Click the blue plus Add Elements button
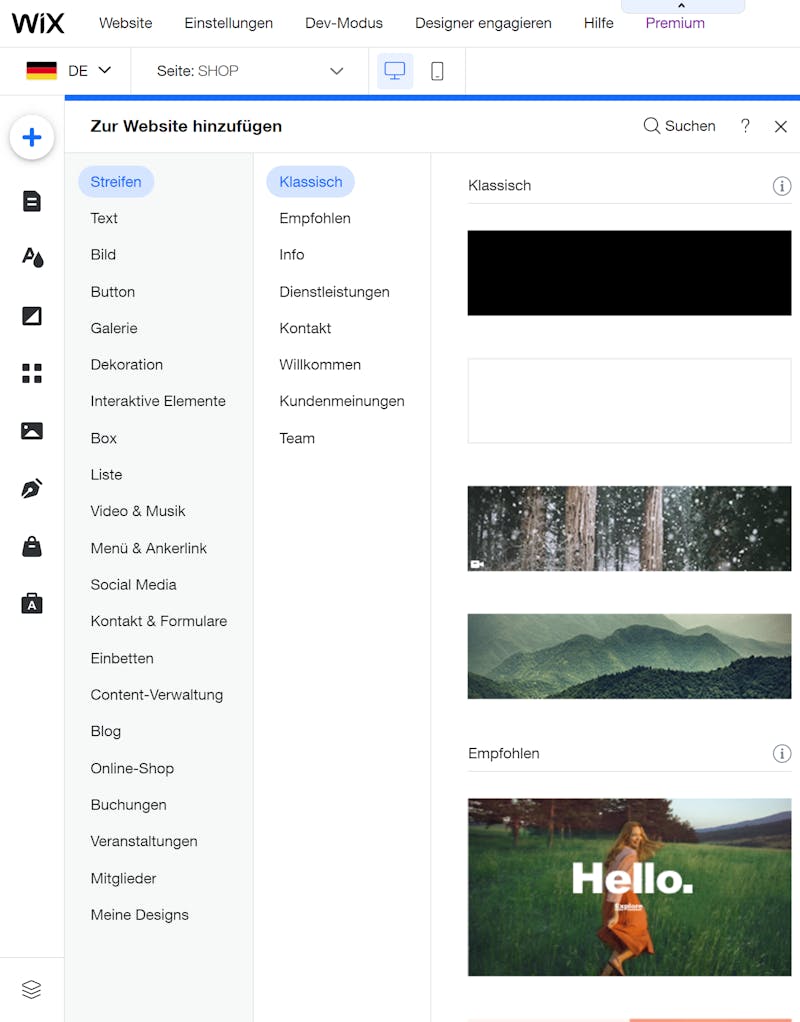This screenshot has width=800, height=1022. pyautogui.click(x=31, y=138)
